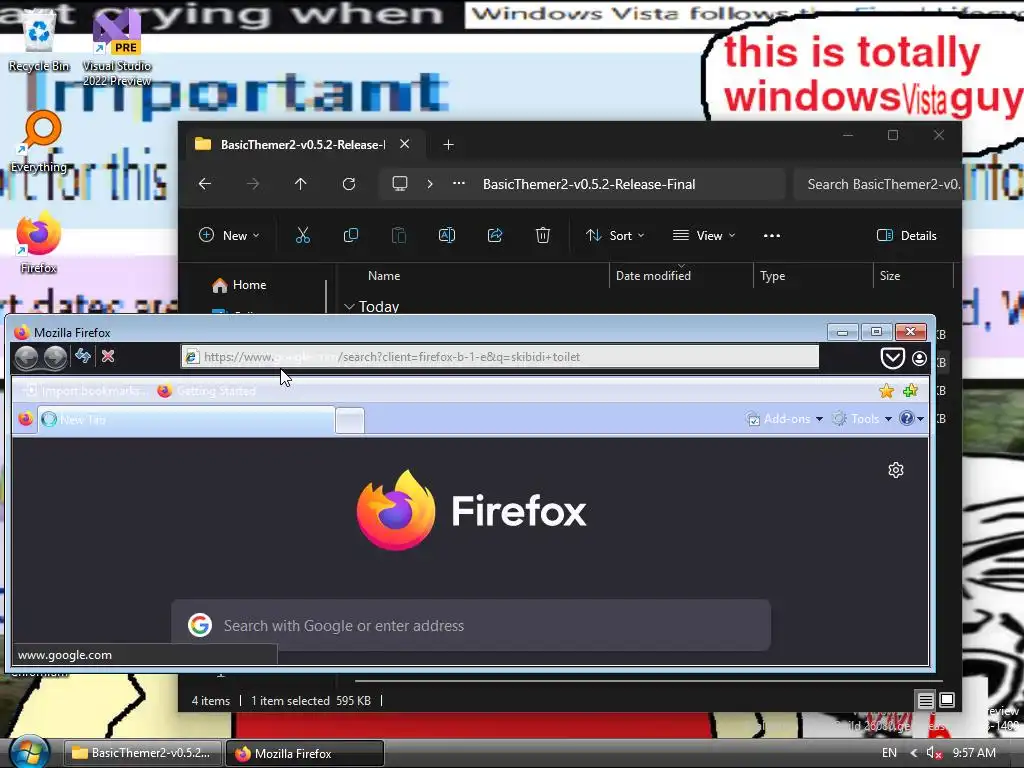Click the Paste icon in File Explorer toolbar
Screen dimensions: 1024x768
tap(398, 235)
